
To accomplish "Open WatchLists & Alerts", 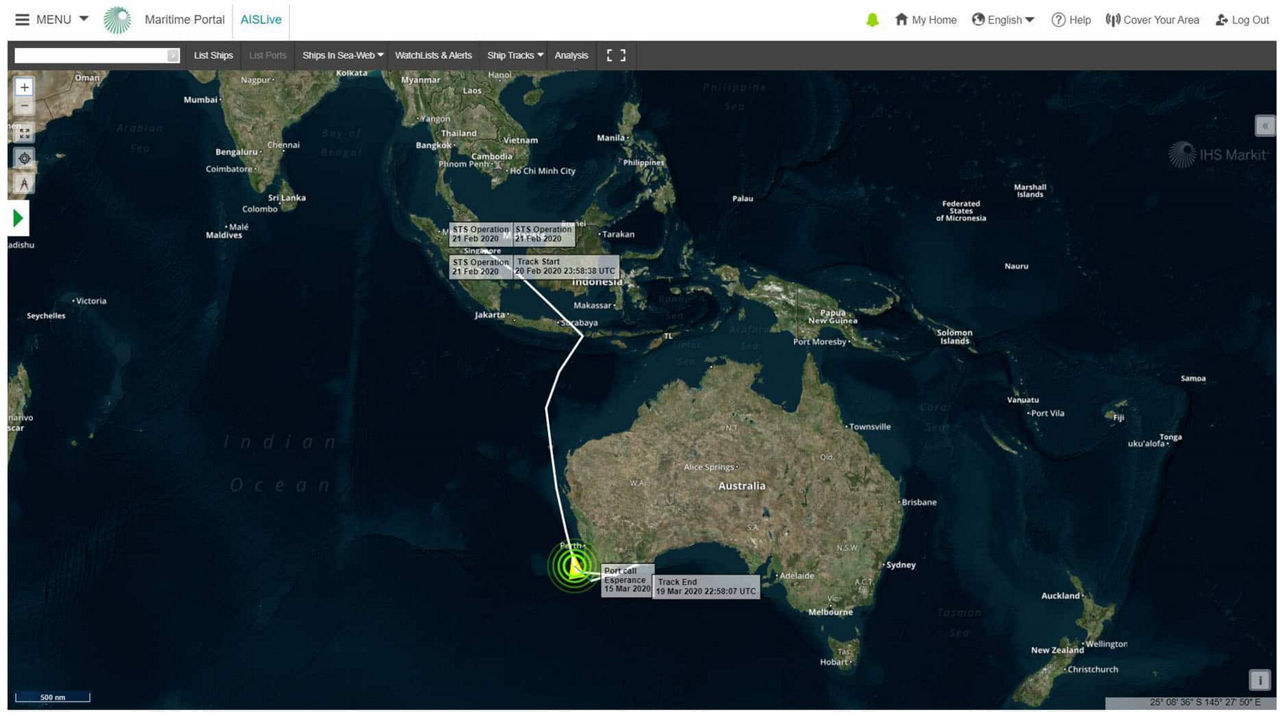I will 433,56.
